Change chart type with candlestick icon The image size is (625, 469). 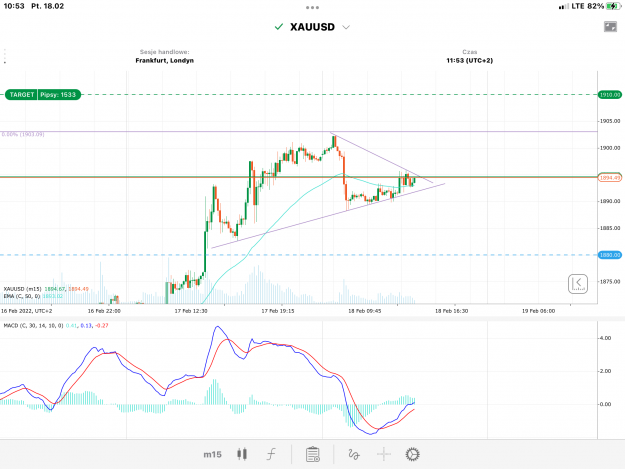coord(242,454)
